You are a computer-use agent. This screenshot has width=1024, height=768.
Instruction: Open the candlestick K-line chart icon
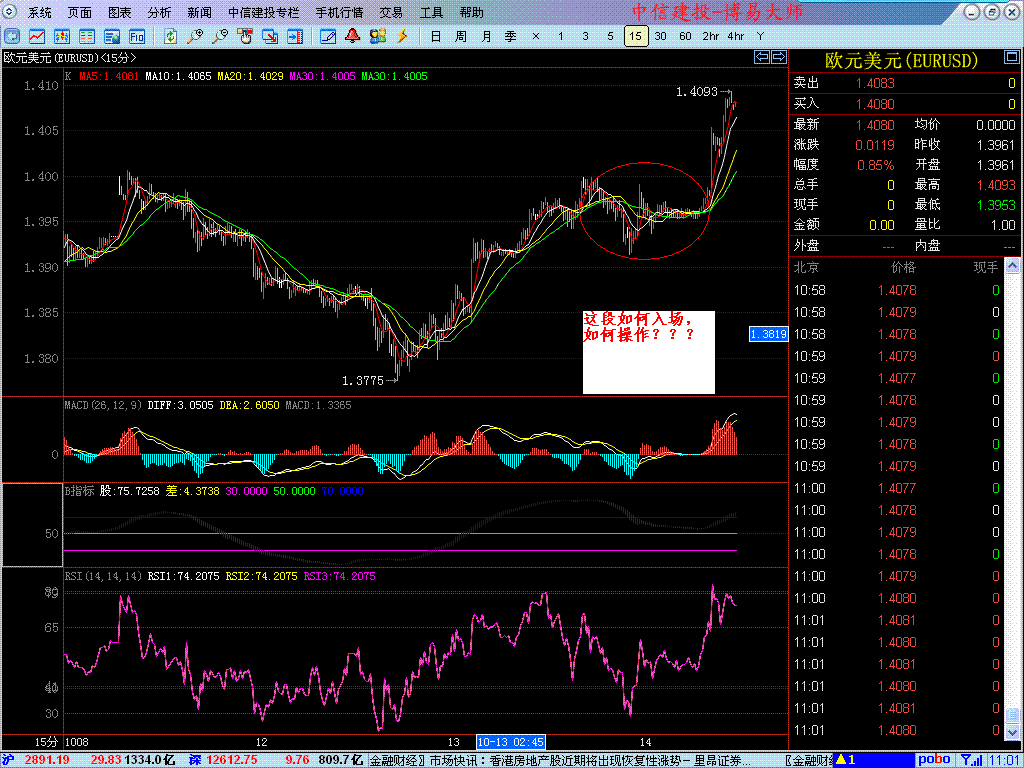[x=62, y=37]
